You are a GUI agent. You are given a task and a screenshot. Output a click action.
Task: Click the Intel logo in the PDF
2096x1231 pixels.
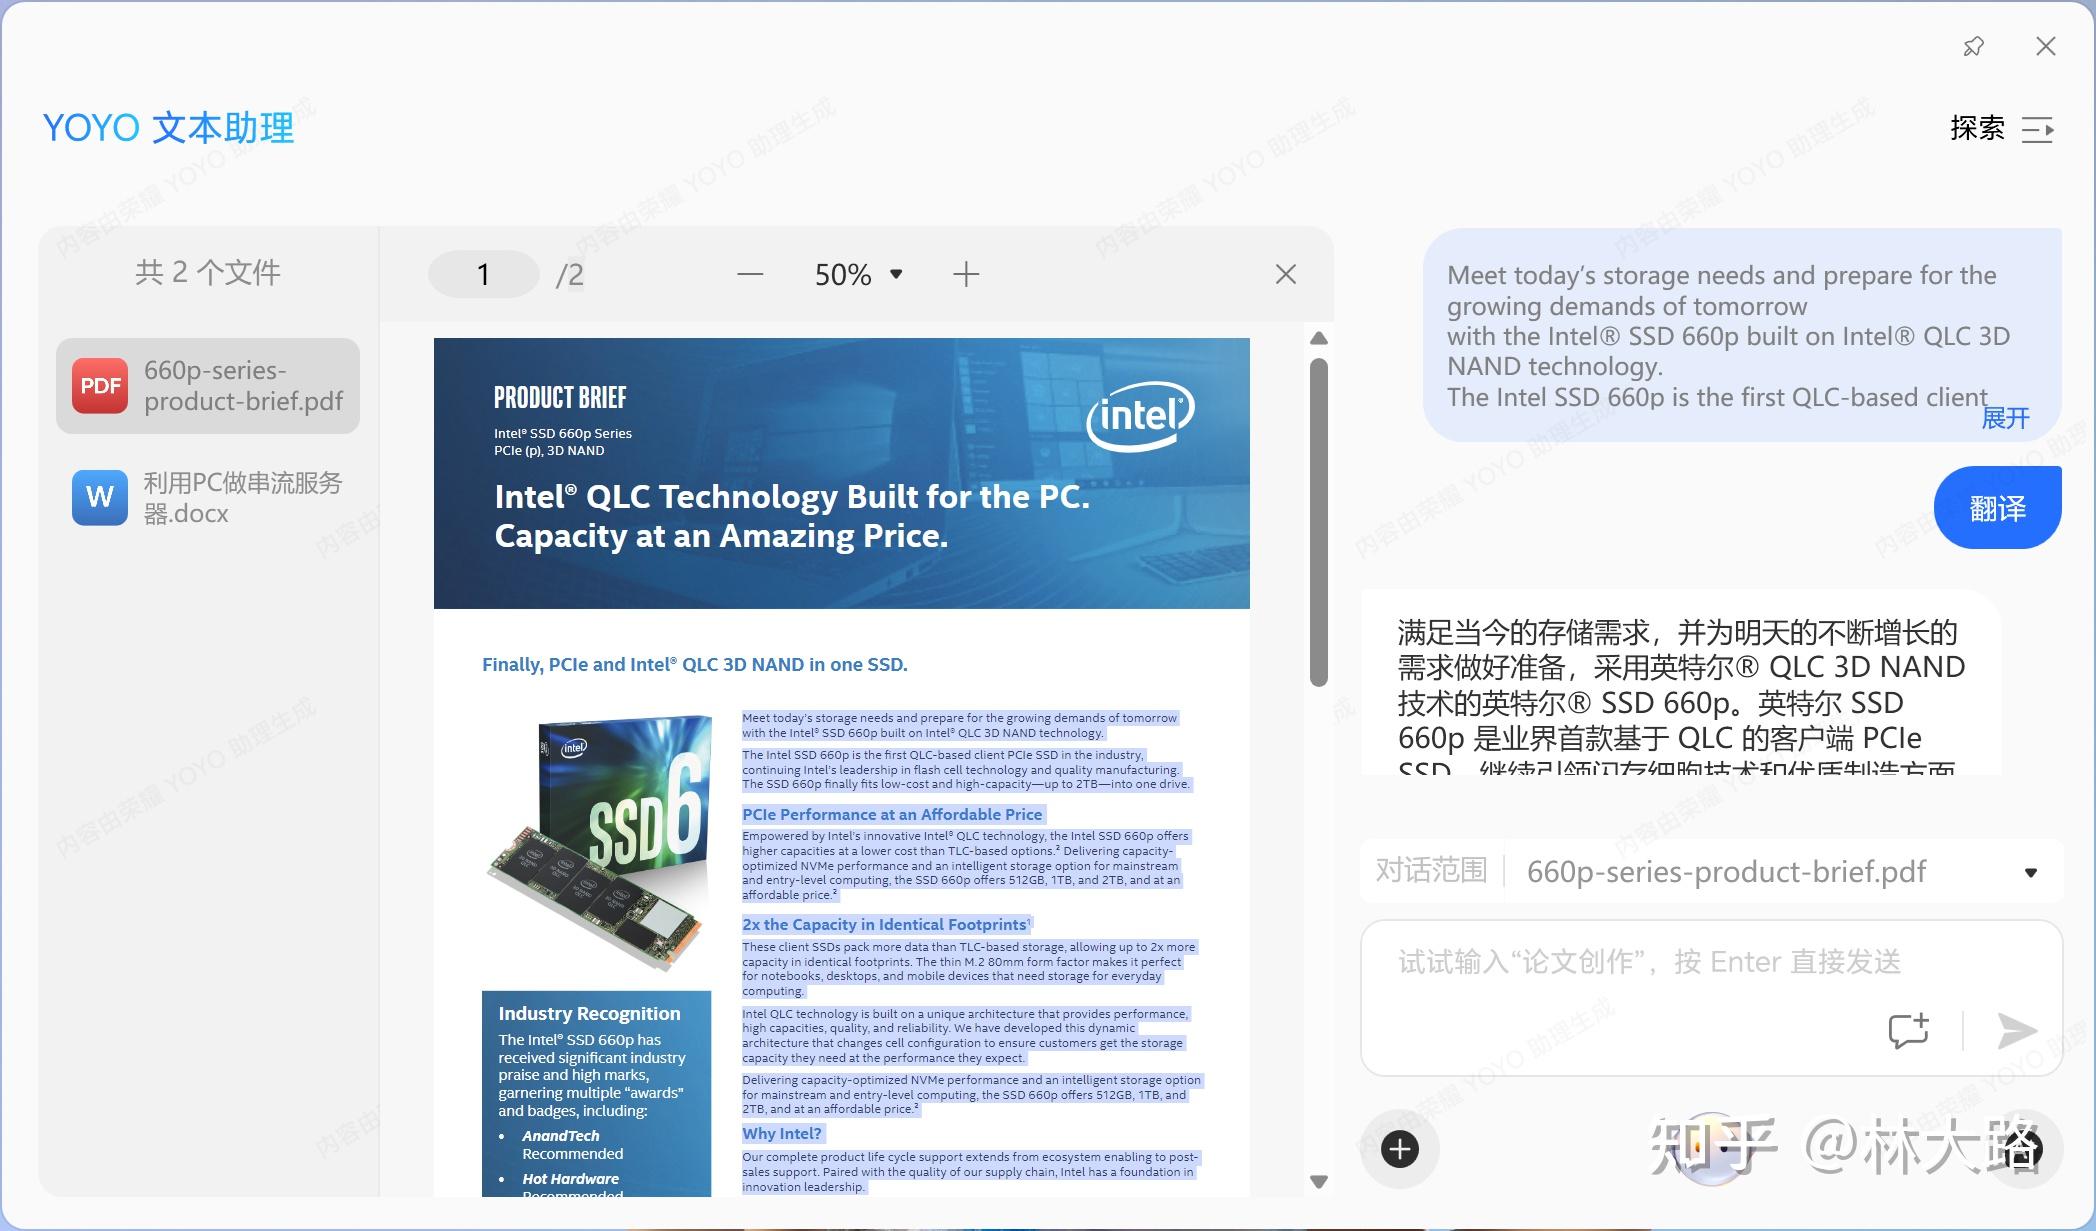[1141, 416]
